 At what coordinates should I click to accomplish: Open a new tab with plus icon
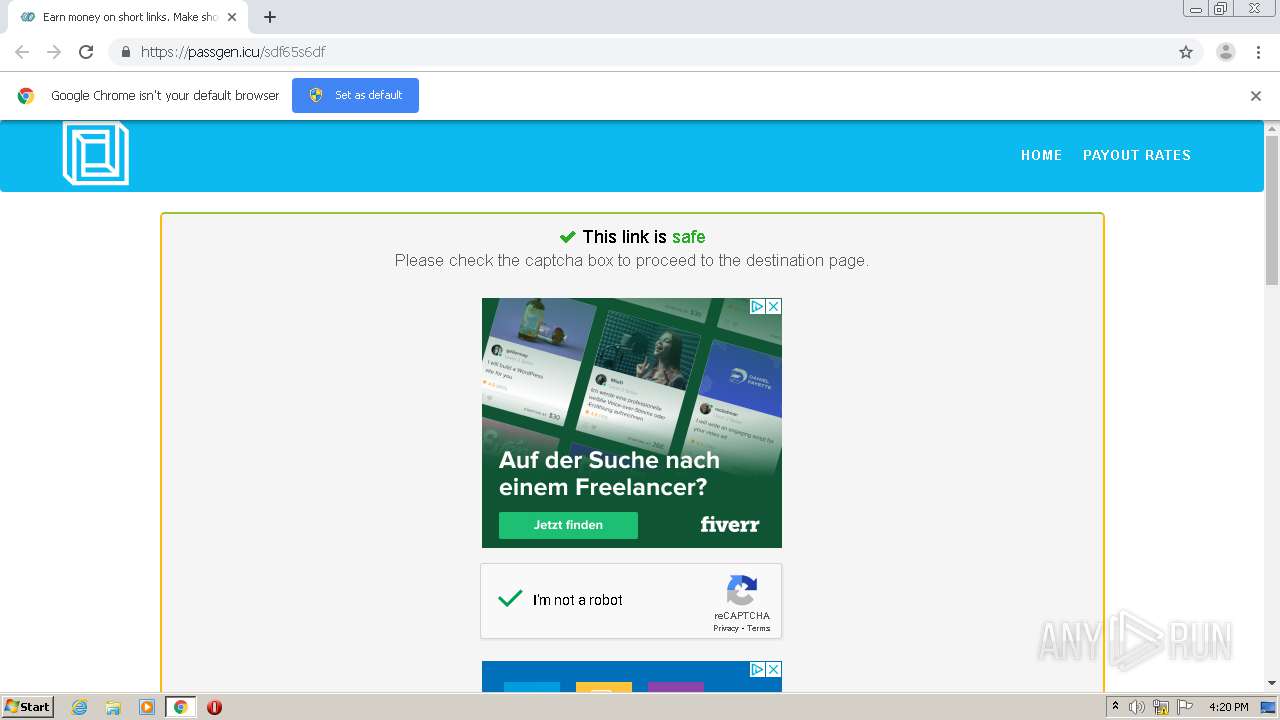(270, 17)
